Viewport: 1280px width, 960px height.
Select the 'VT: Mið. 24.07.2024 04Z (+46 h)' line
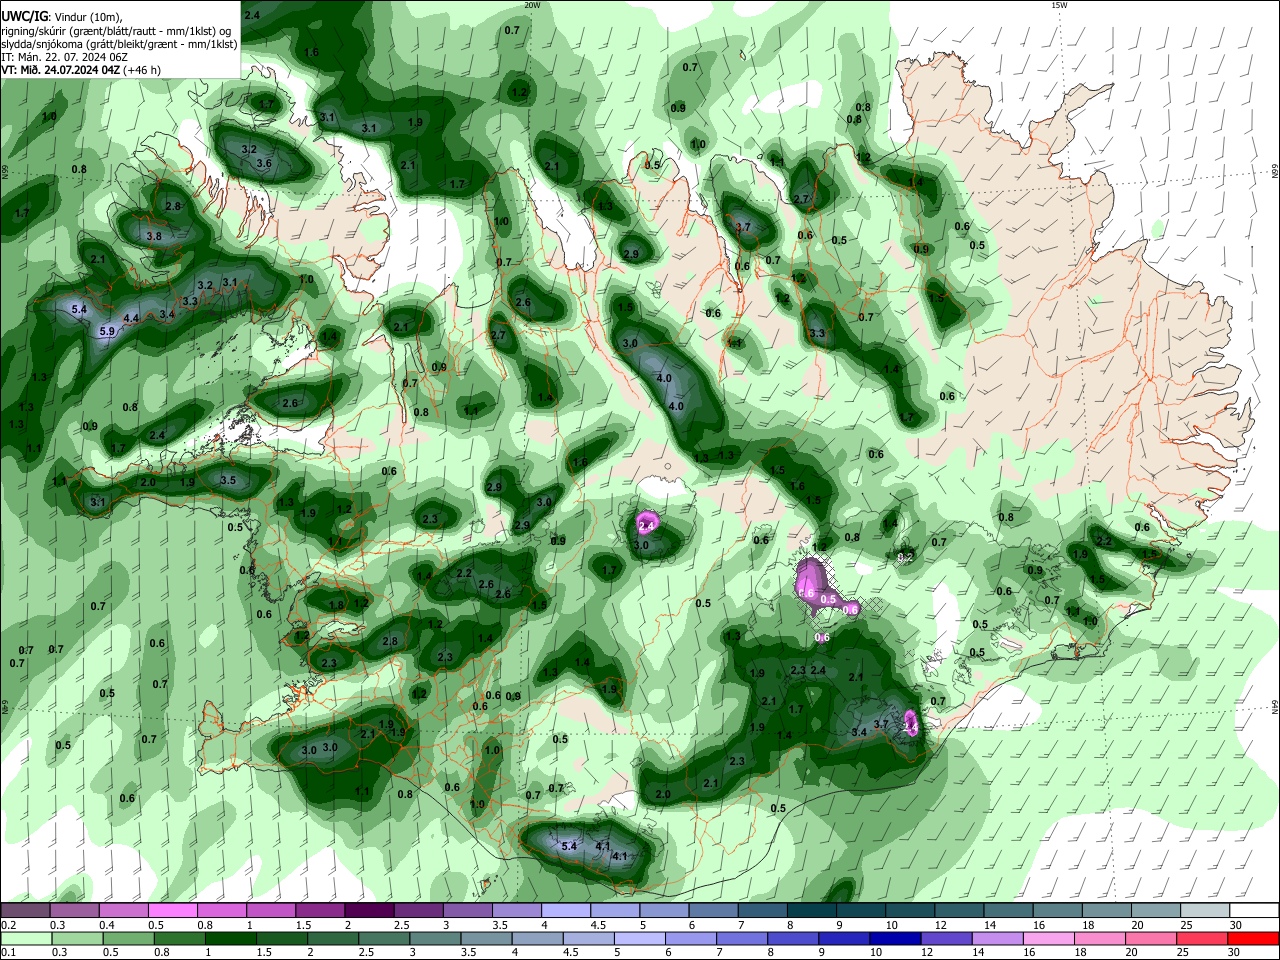pos(80,70)
